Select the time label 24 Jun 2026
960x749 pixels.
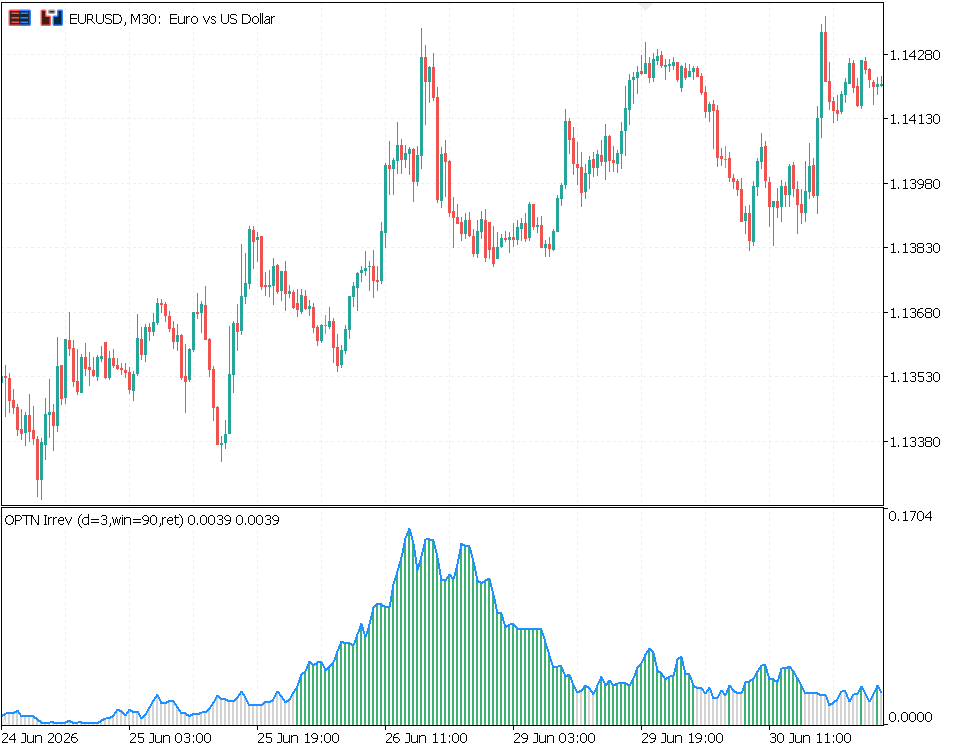40,738
